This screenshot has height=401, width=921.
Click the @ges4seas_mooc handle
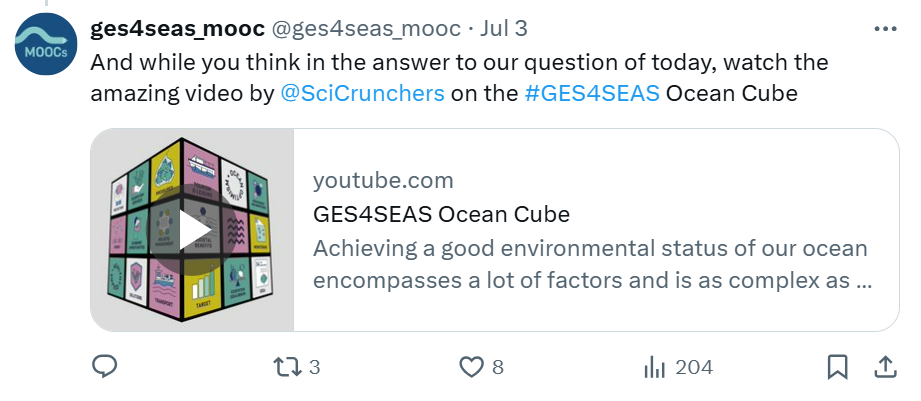(369, 28)
